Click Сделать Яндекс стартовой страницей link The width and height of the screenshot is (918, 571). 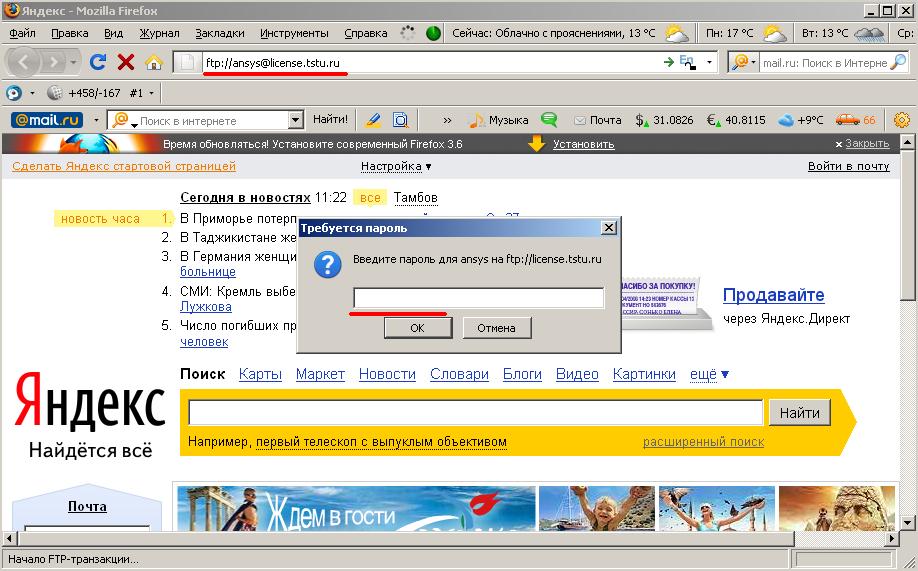point(124,166)
